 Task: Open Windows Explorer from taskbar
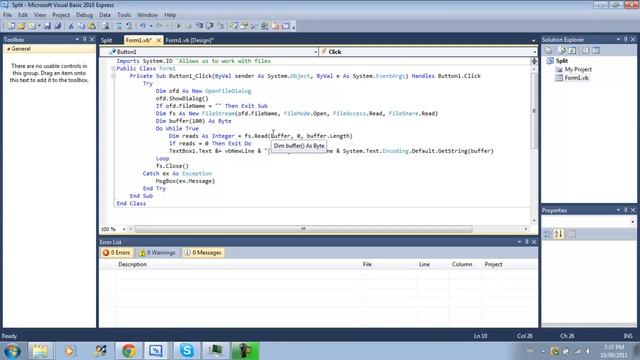pos(40,351)
